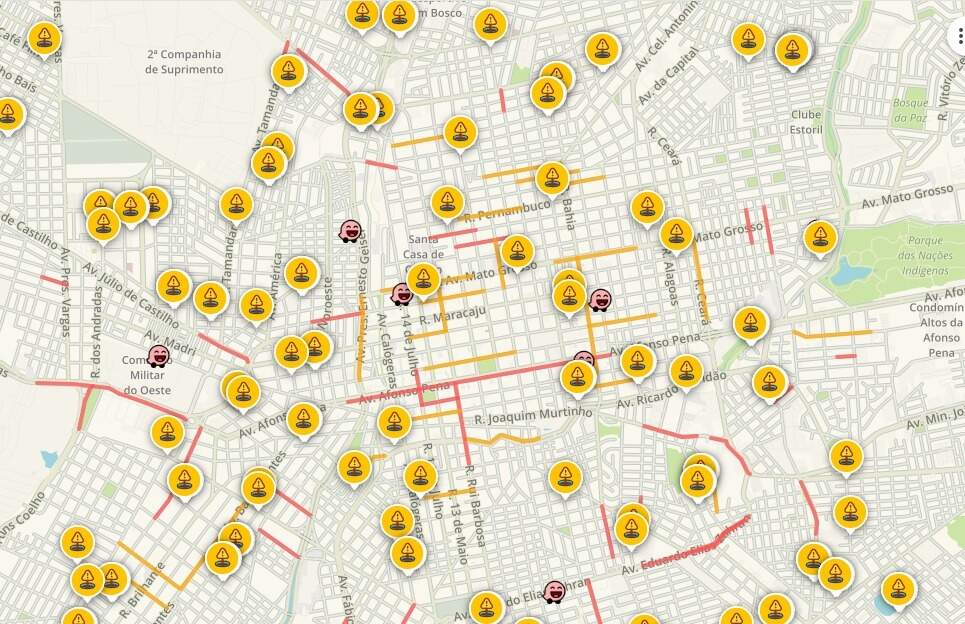Viewport: 965px width, 624px height.
Task: Click the lake in Parque das Nações Indígenas
Action: coord(848,271)
